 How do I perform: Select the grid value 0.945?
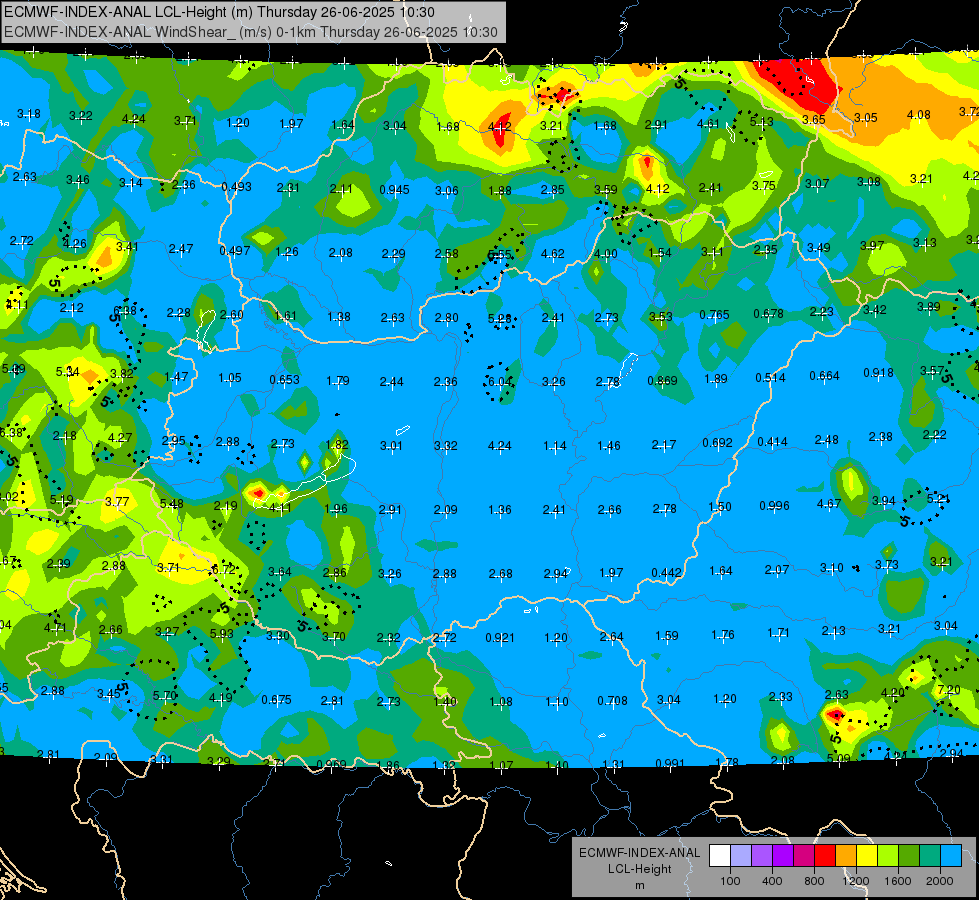pos(395,189)
